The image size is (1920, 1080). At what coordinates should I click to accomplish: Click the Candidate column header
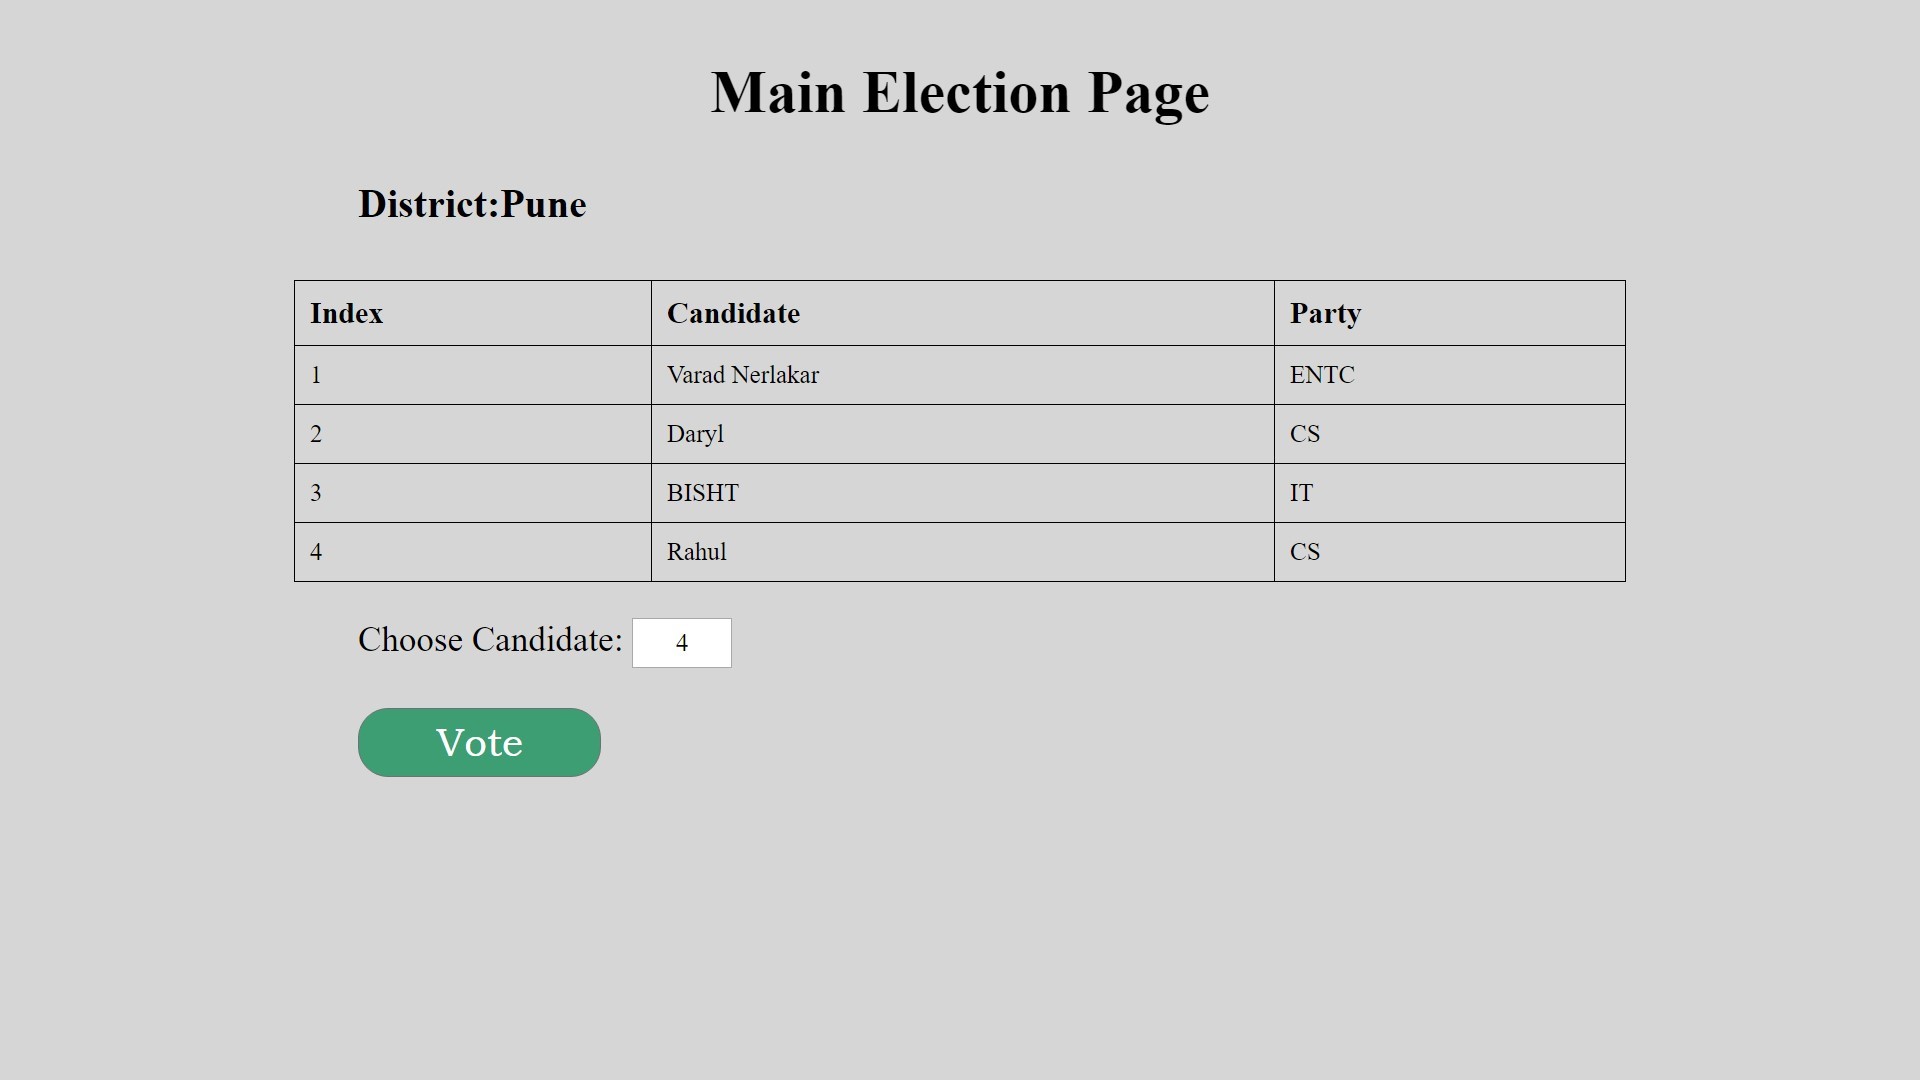coord(962,313)
